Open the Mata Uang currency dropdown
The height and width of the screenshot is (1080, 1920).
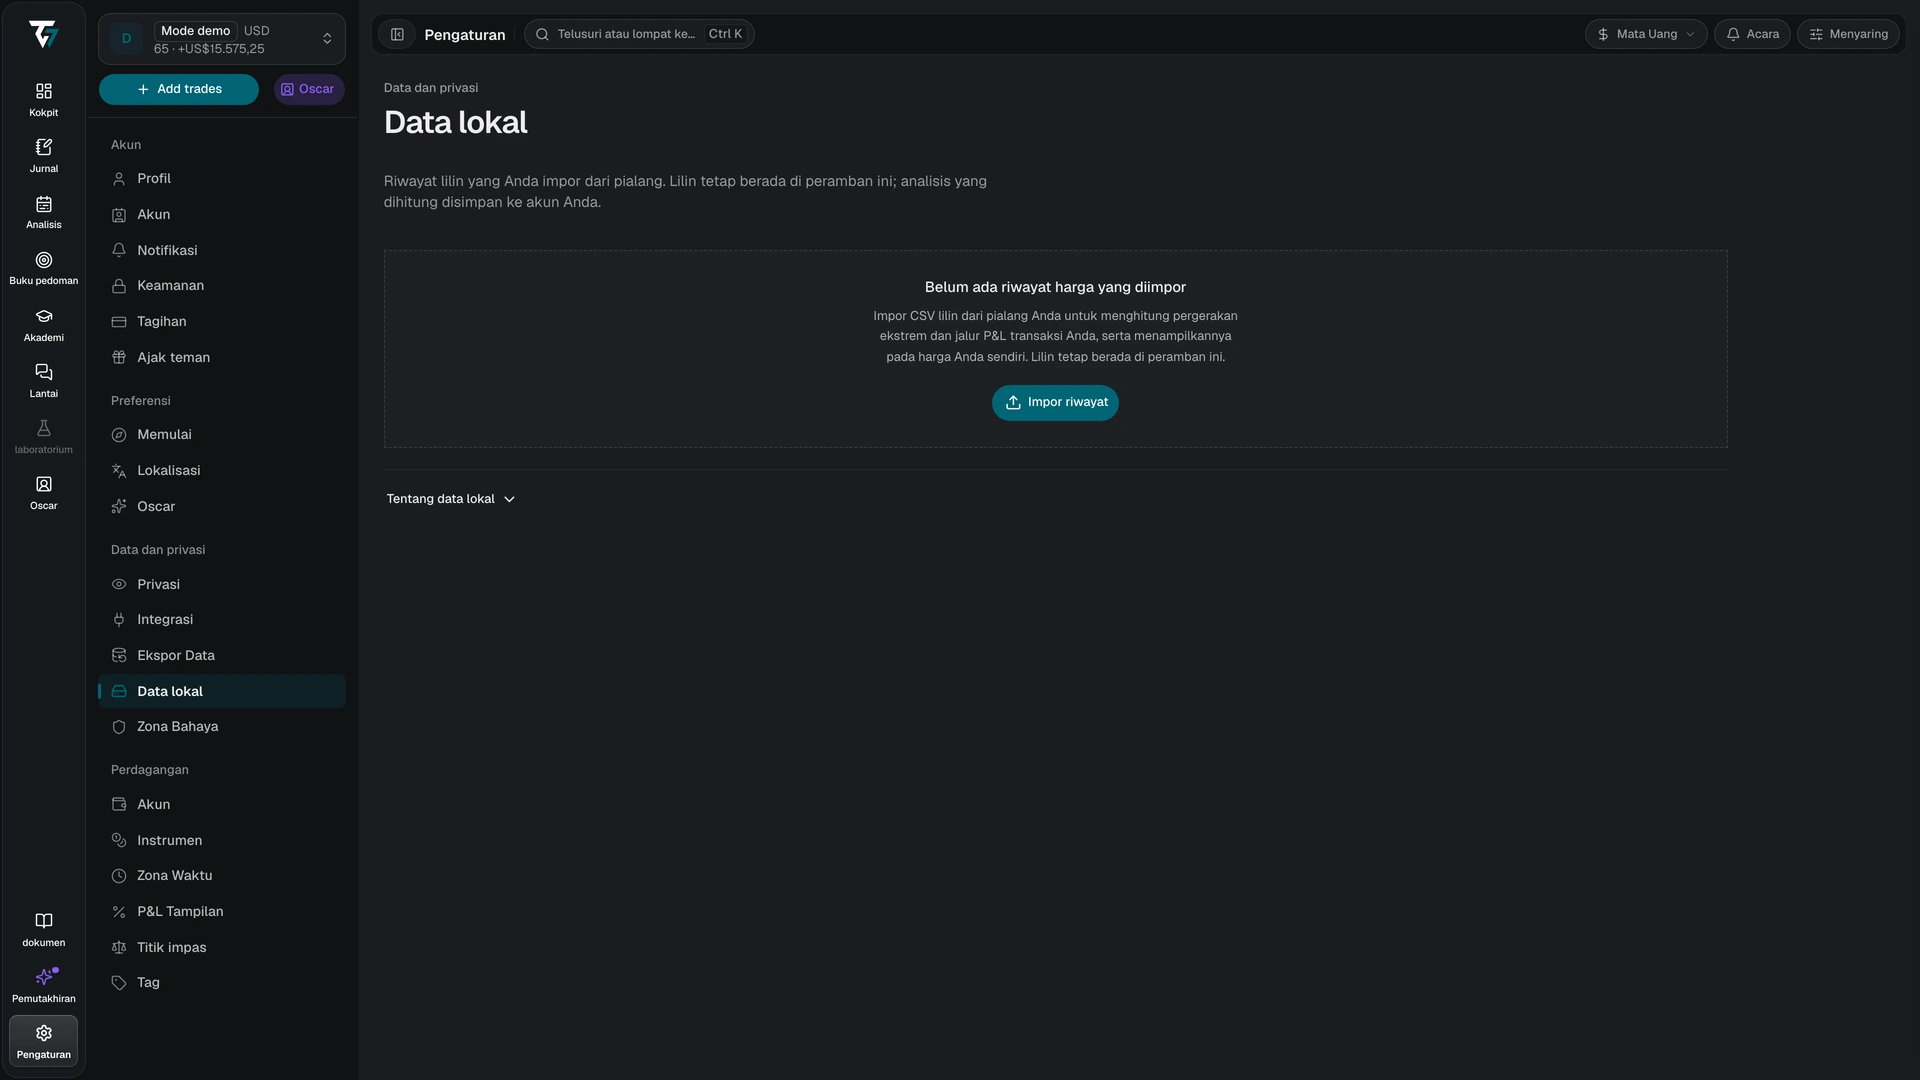tap(1646, 34)
